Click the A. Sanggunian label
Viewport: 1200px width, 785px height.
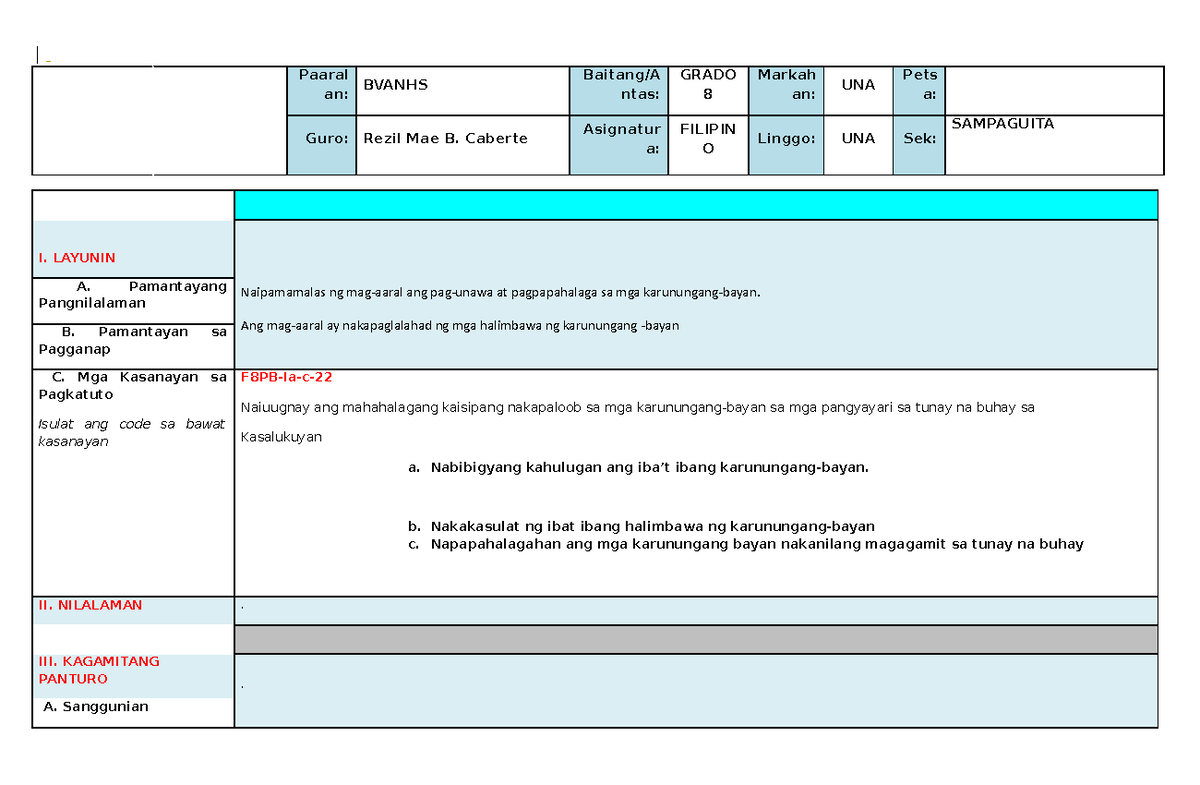93,706
